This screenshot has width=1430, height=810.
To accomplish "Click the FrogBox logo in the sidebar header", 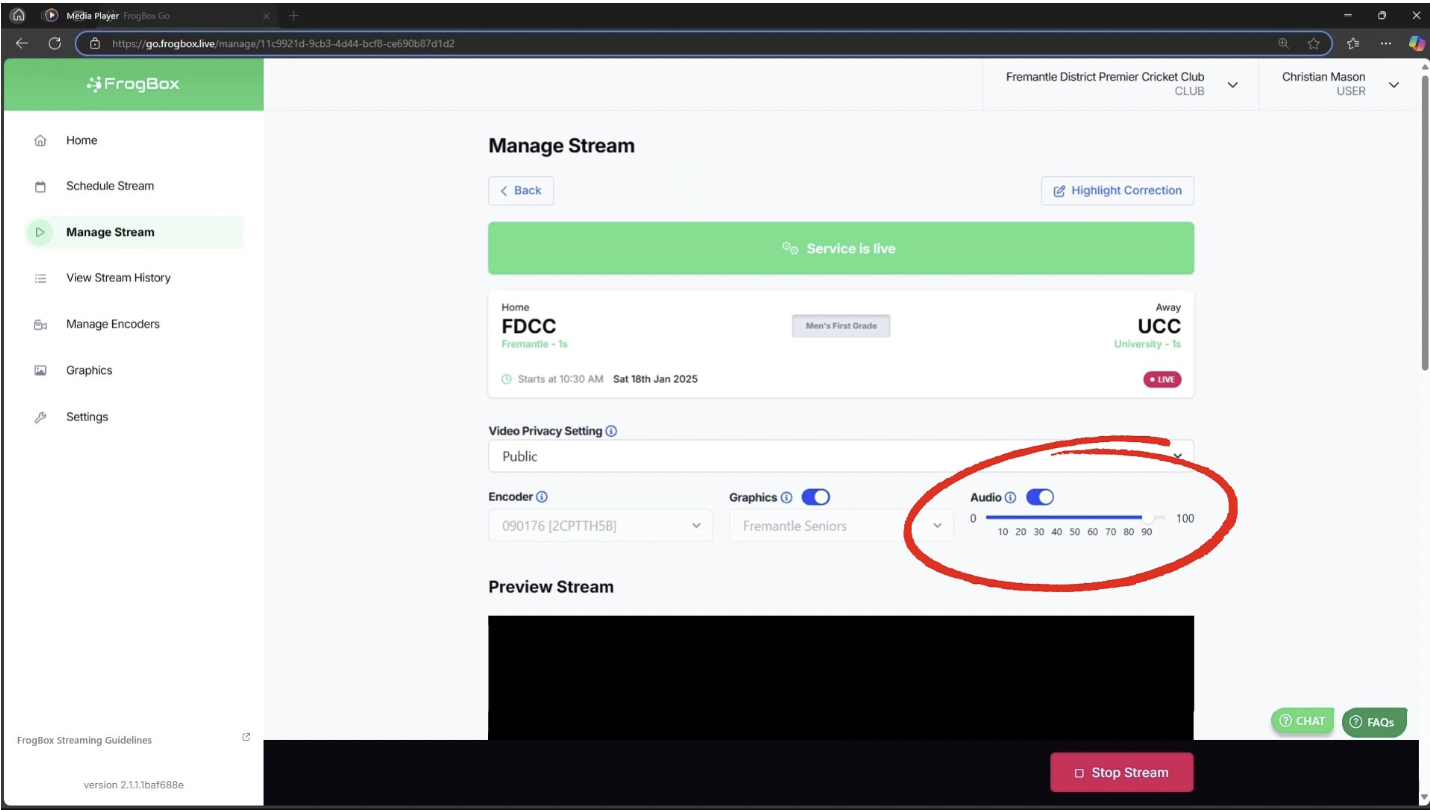I will click(134, 84).
